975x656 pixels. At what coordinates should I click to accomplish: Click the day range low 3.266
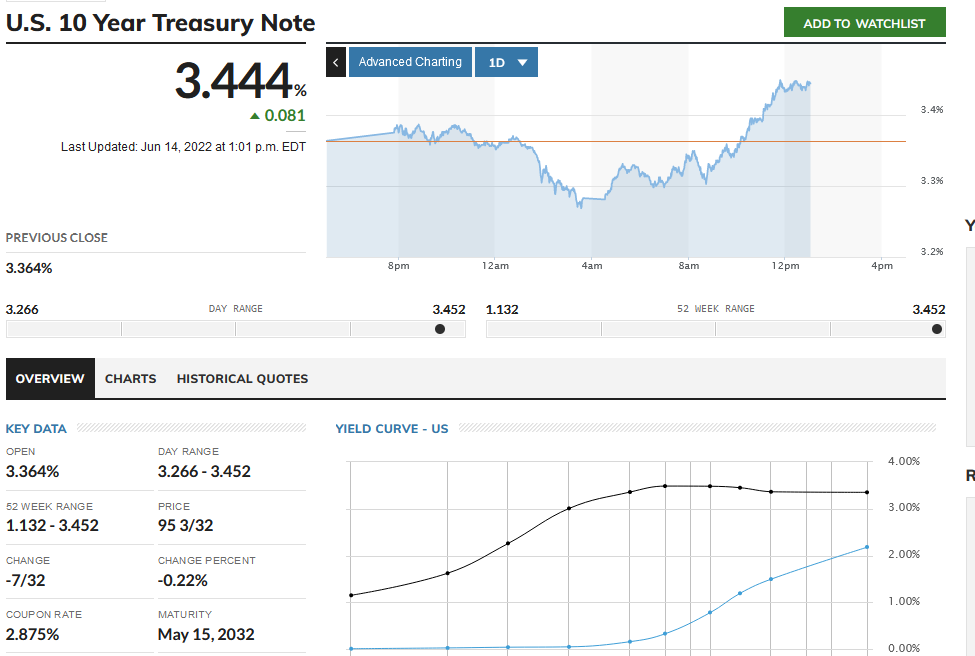click(x=22, y=310)
